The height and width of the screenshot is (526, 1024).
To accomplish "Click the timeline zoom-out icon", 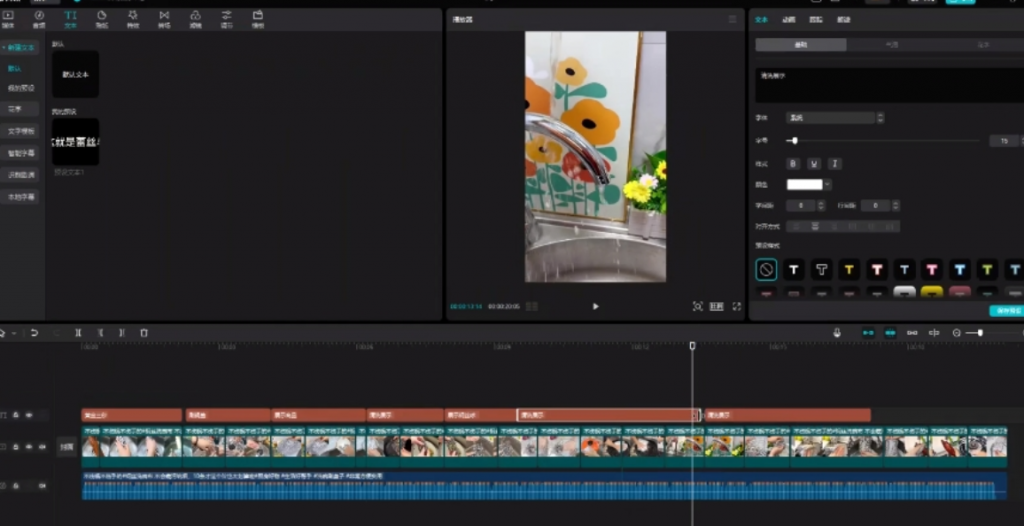I will [x=957, y=333].
